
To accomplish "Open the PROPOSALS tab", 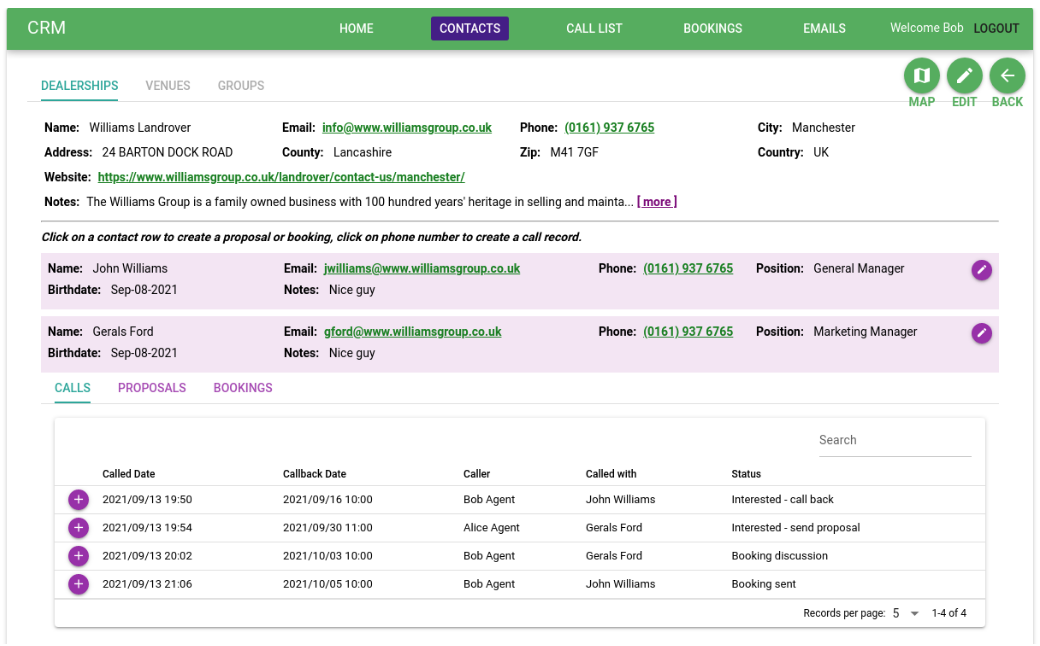I will point(151,387).
